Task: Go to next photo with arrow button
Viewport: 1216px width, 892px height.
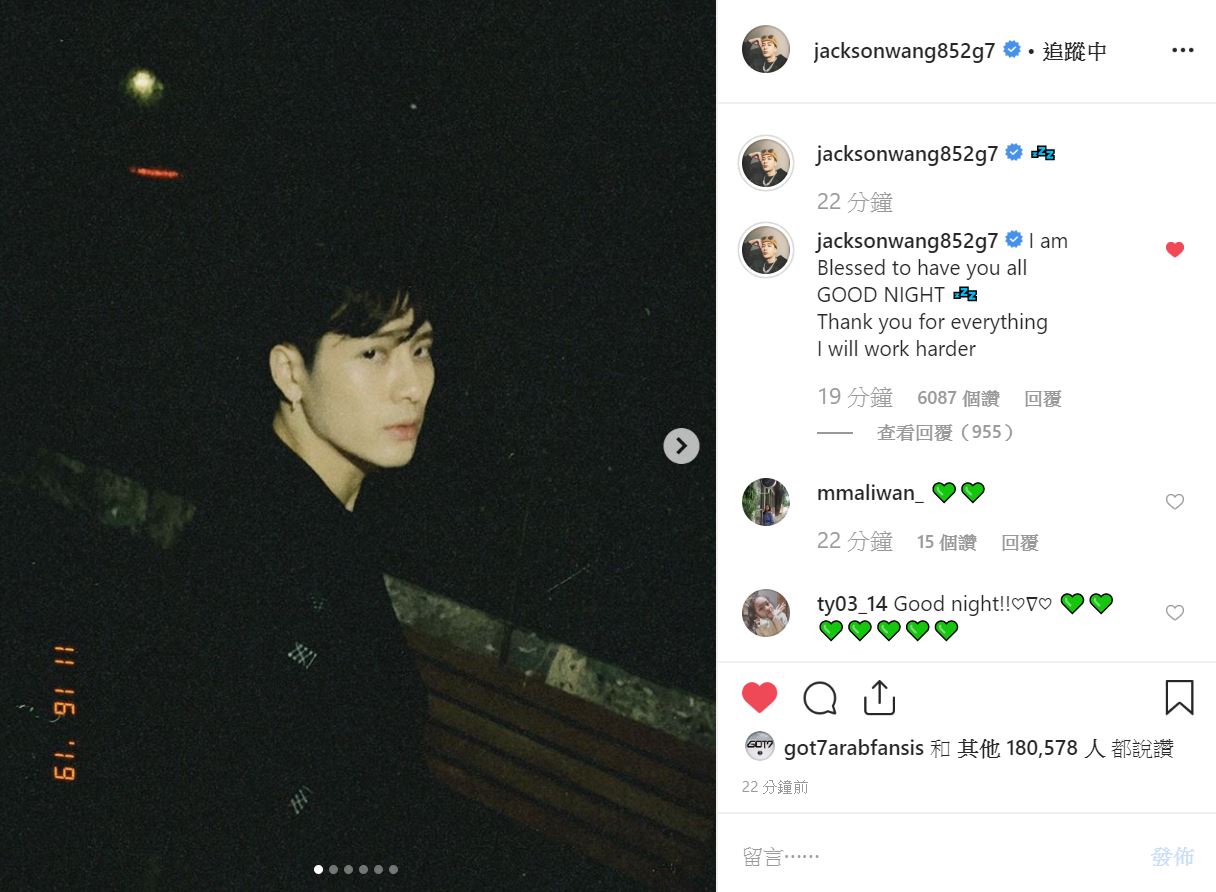Action: click(681, 446)
